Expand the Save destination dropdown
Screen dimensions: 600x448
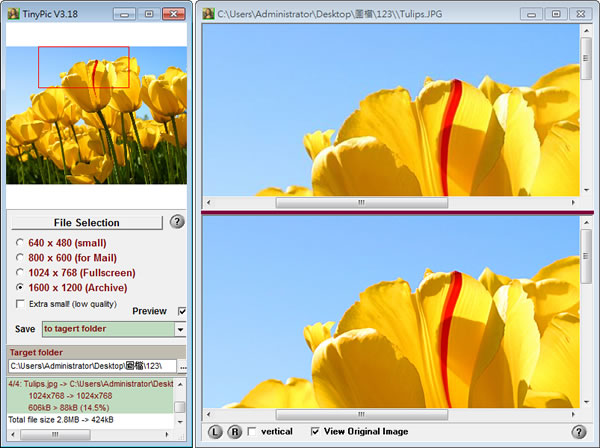180,328
